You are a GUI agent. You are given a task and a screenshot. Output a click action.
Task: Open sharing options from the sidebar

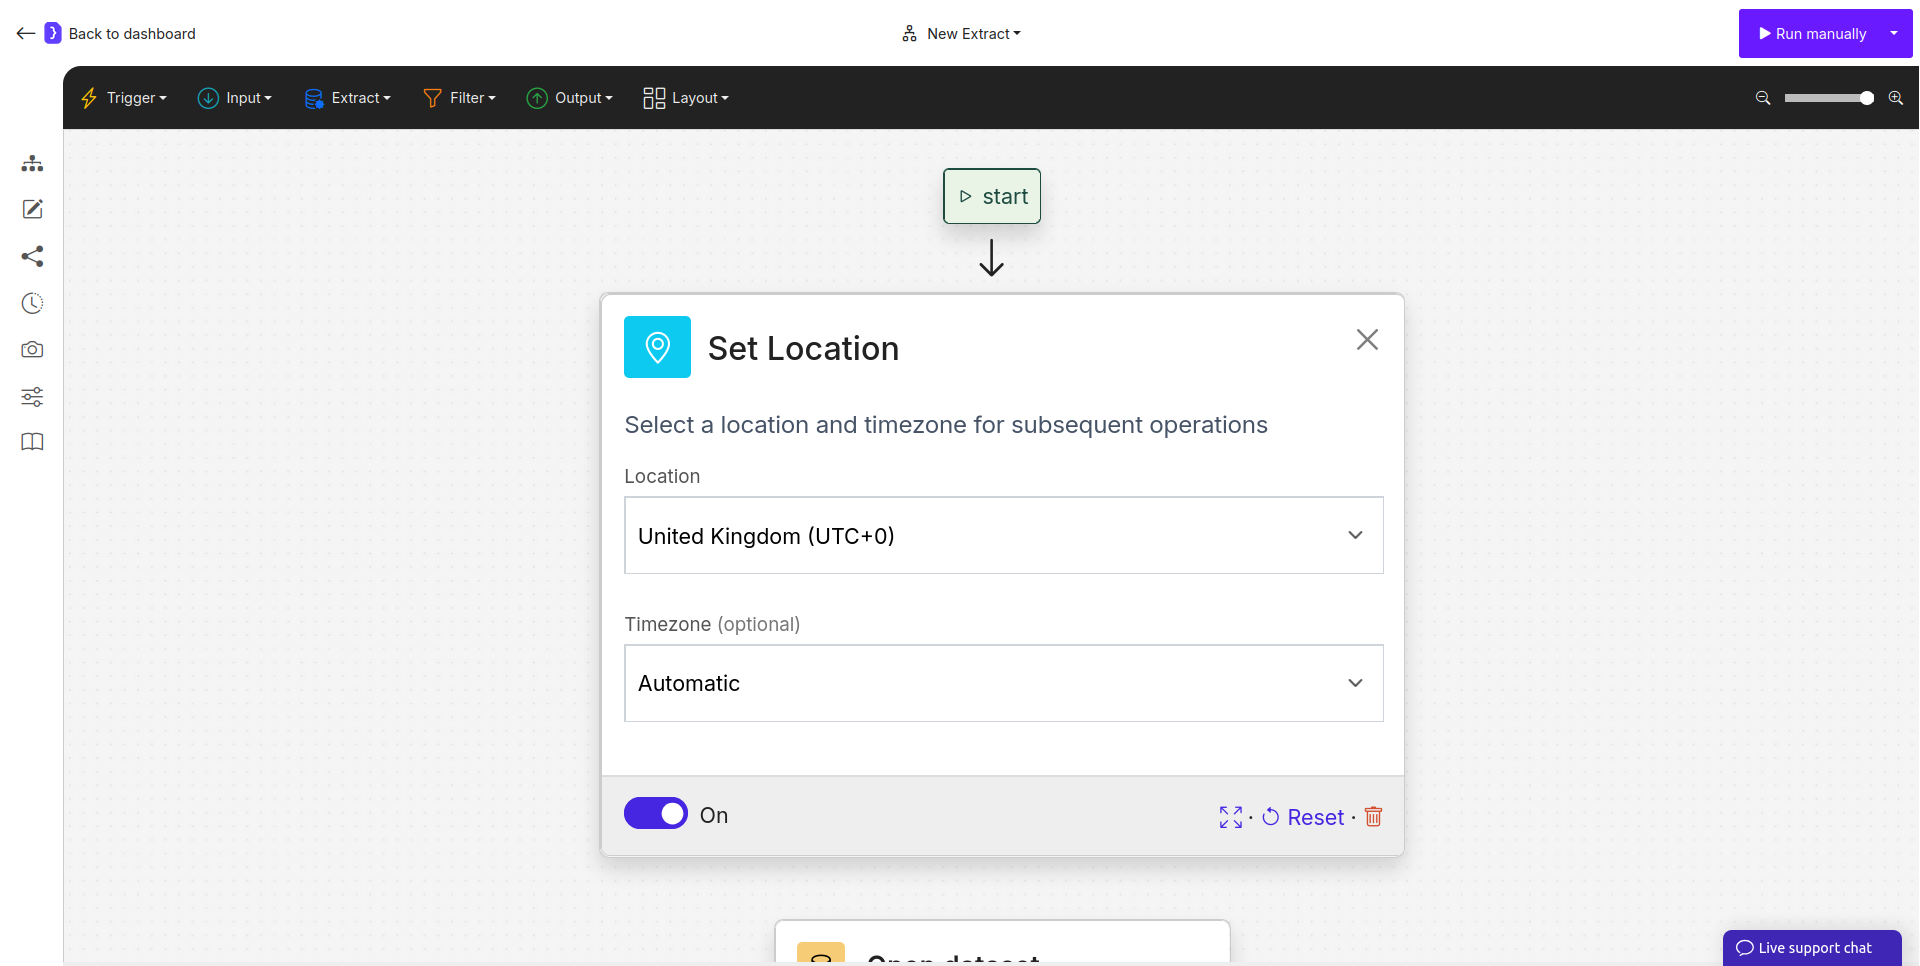32,257
